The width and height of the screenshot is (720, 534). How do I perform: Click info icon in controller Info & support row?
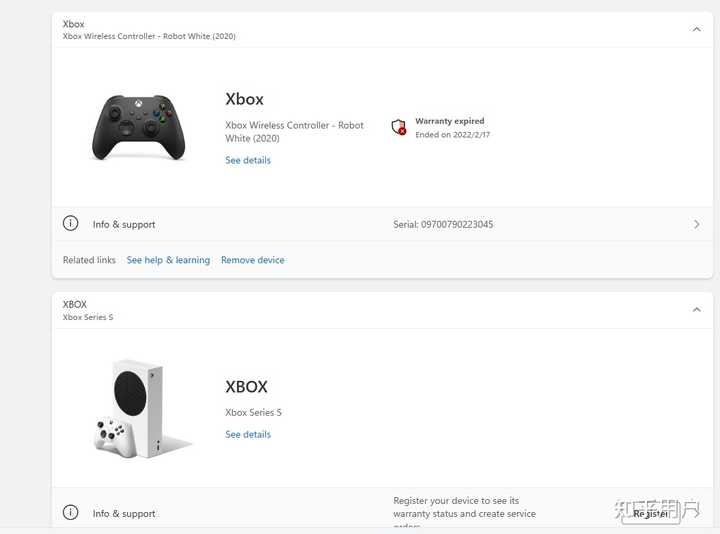coord(71,224)
